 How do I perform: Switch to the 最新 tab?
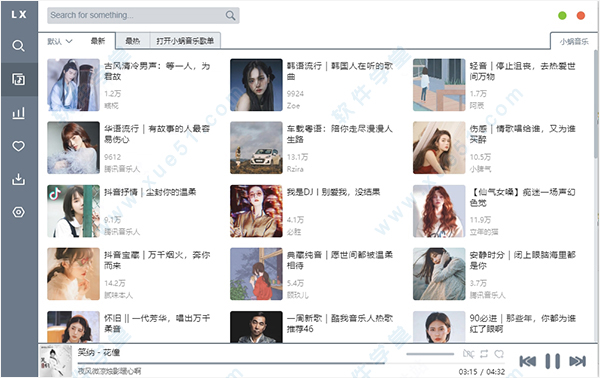click(x=98, y=41)
